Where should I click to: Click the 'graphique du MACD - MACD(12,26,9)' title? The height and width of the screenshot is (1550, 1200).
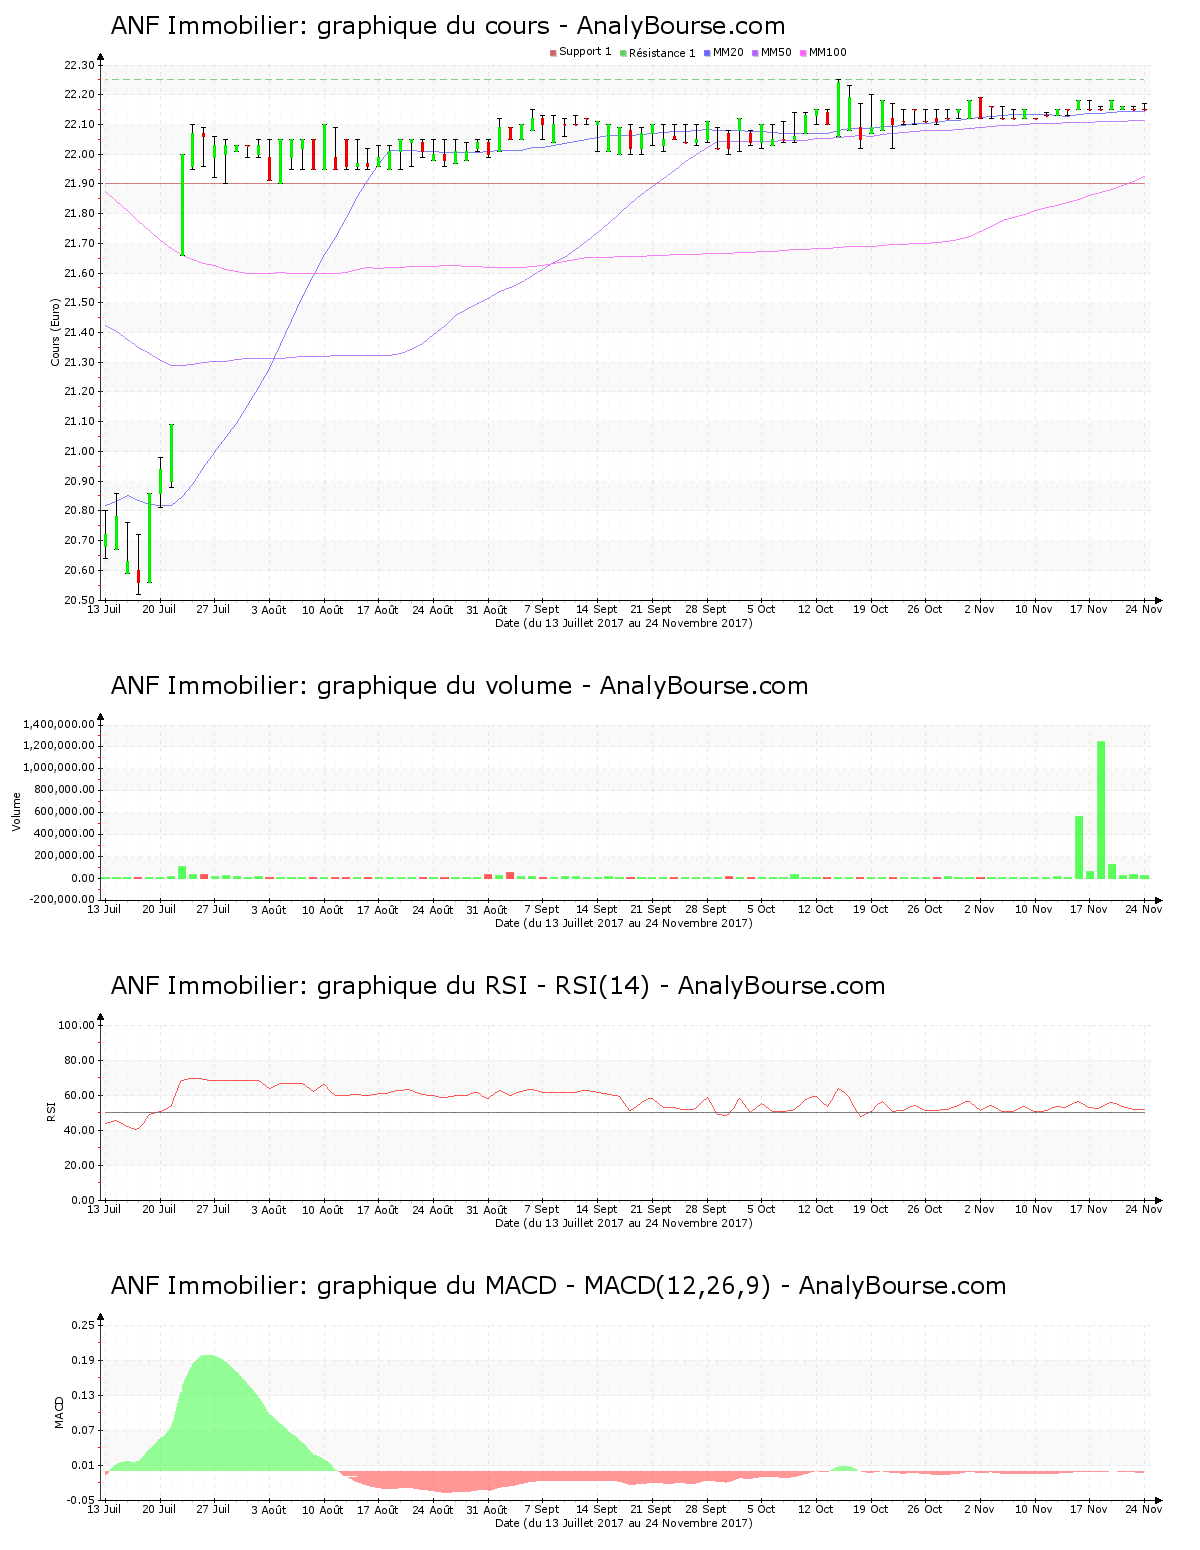[558, 1286]
